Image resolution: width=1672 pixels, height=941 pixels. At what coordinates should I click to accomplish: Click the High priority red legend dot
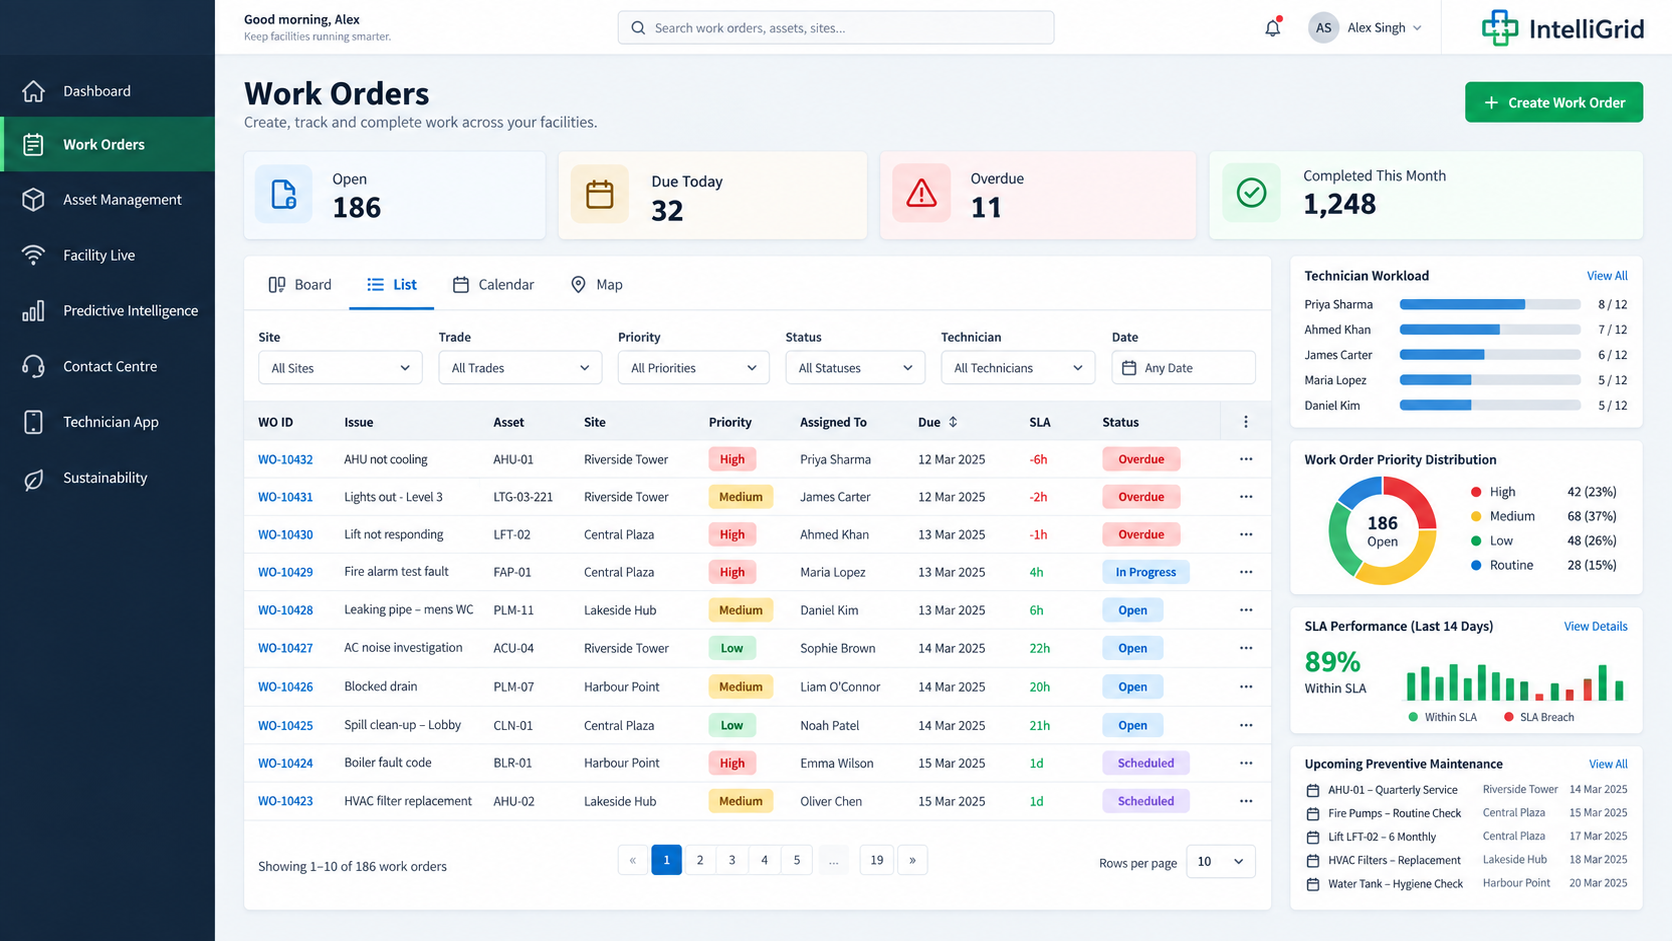click(x=1476, y=492)
